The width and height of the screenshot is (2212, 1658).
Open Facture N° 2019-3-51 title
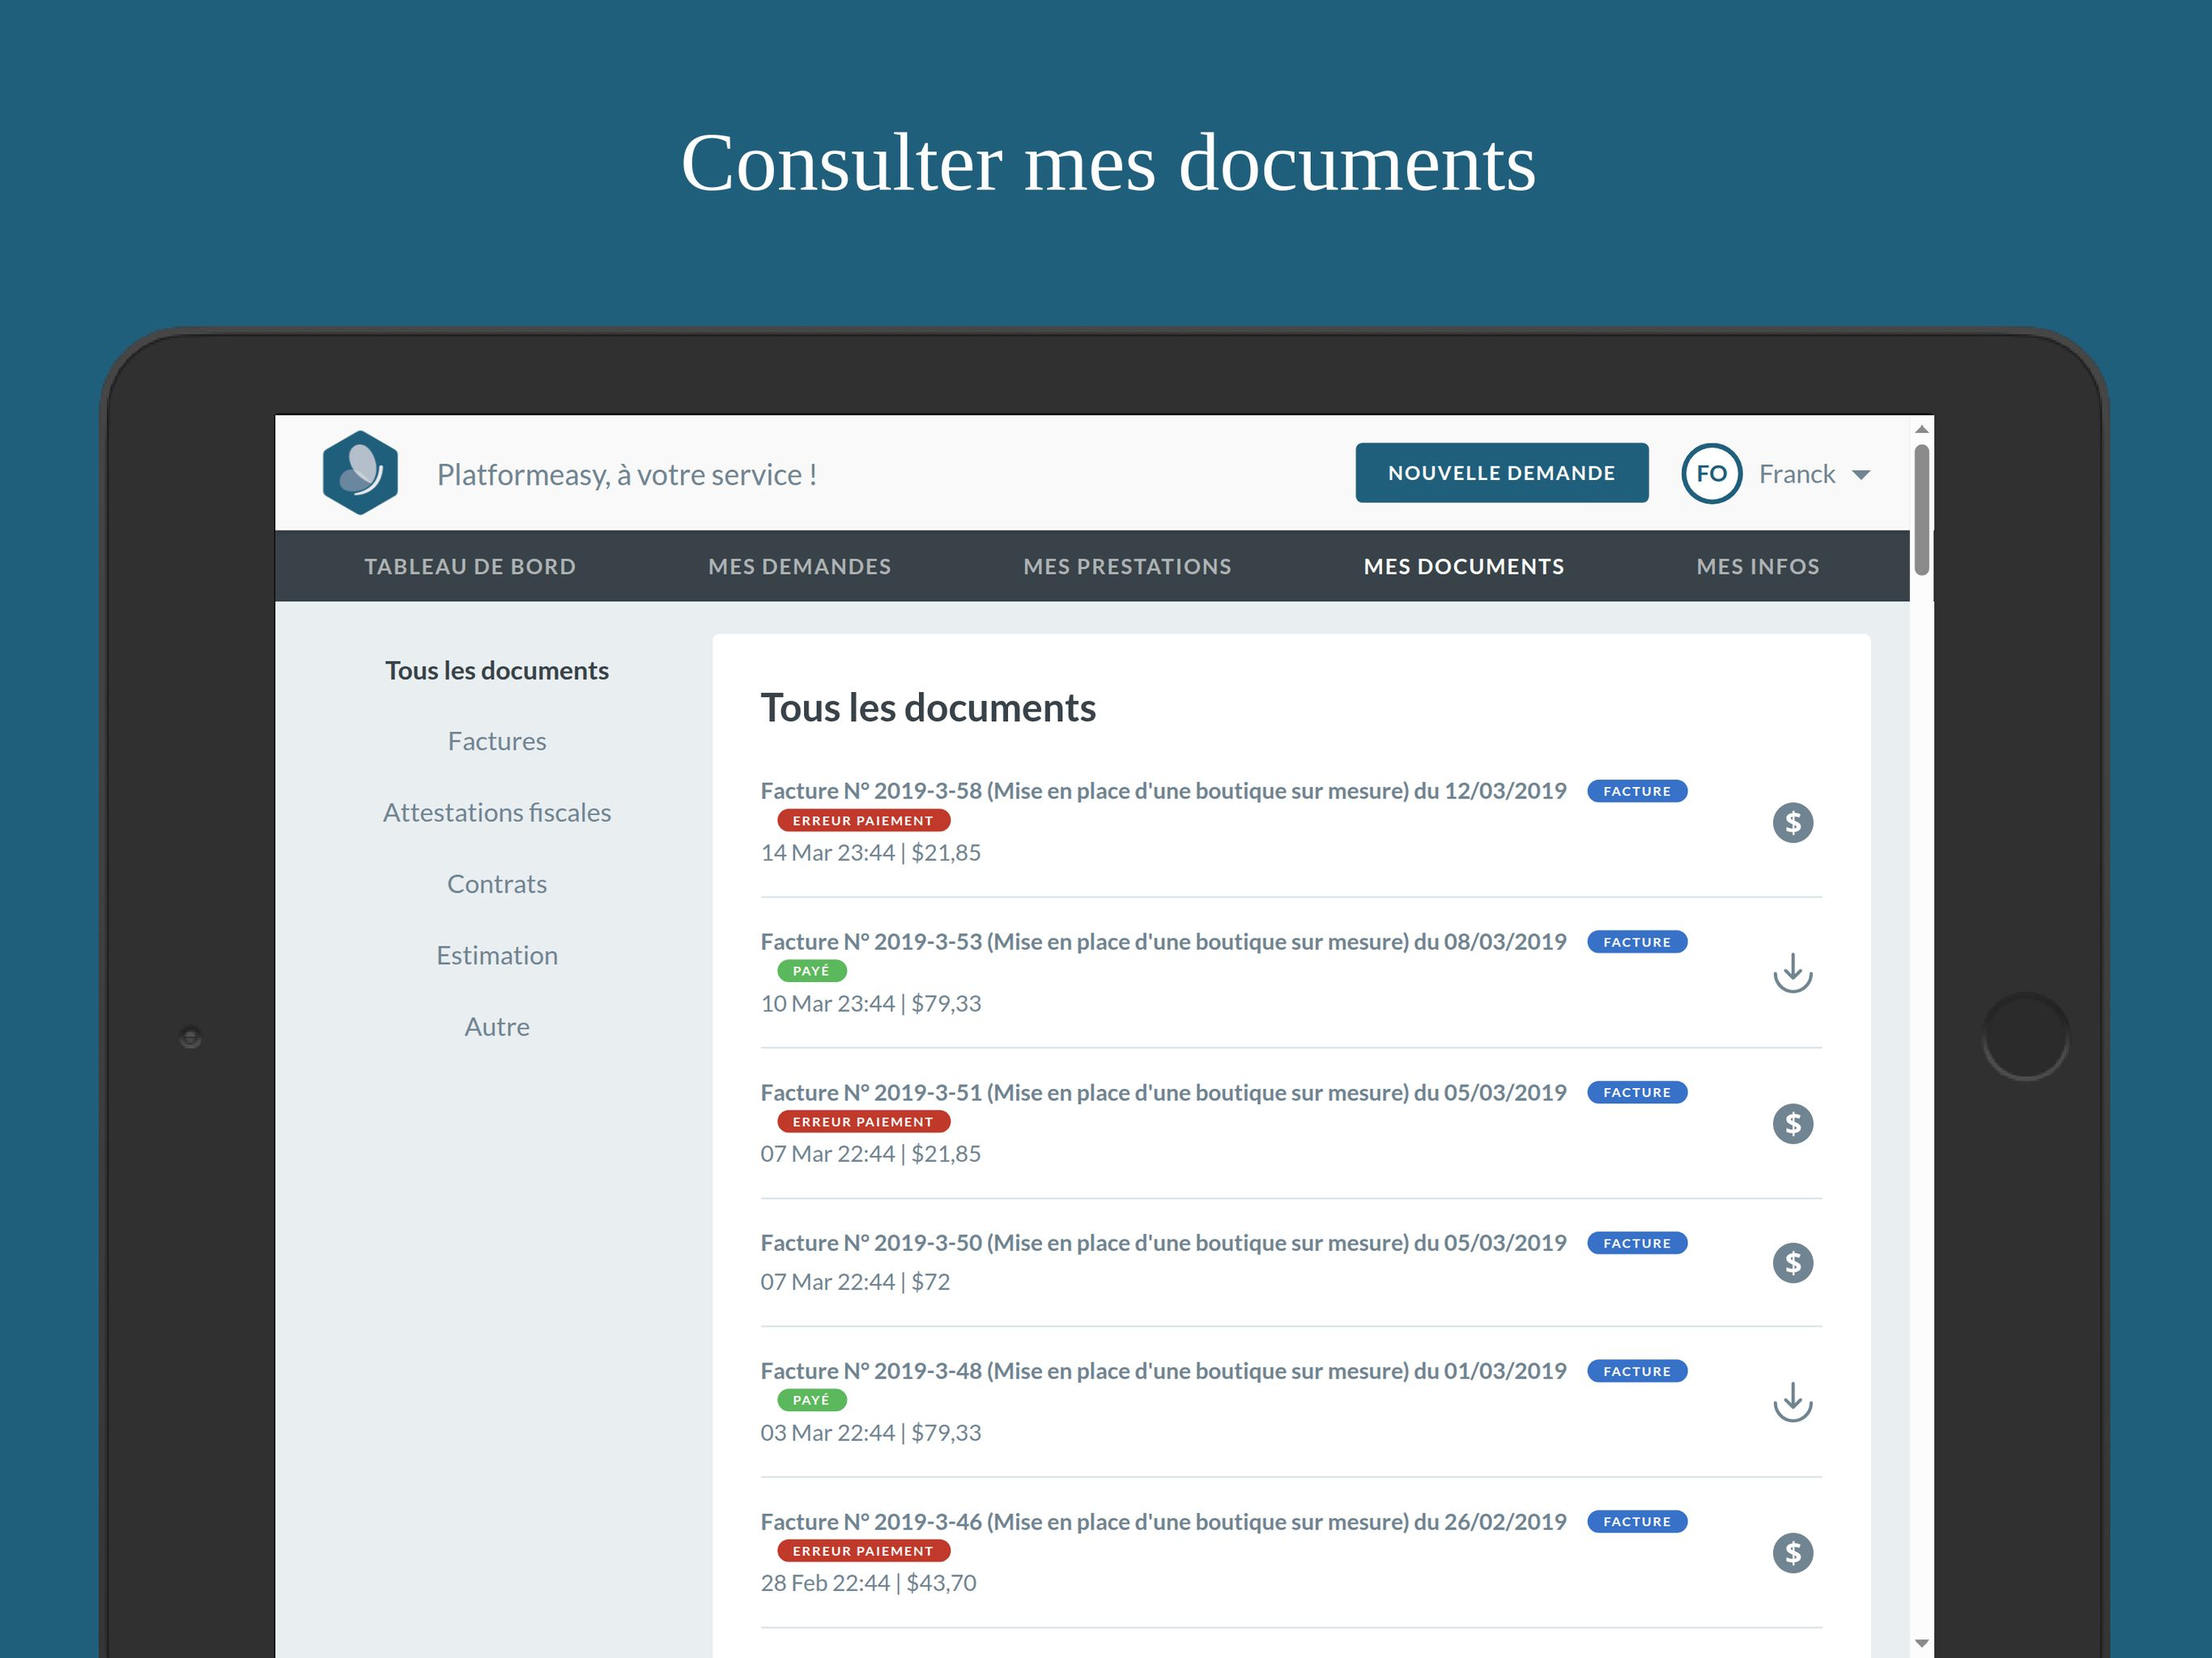[x=1163, y=1093]
